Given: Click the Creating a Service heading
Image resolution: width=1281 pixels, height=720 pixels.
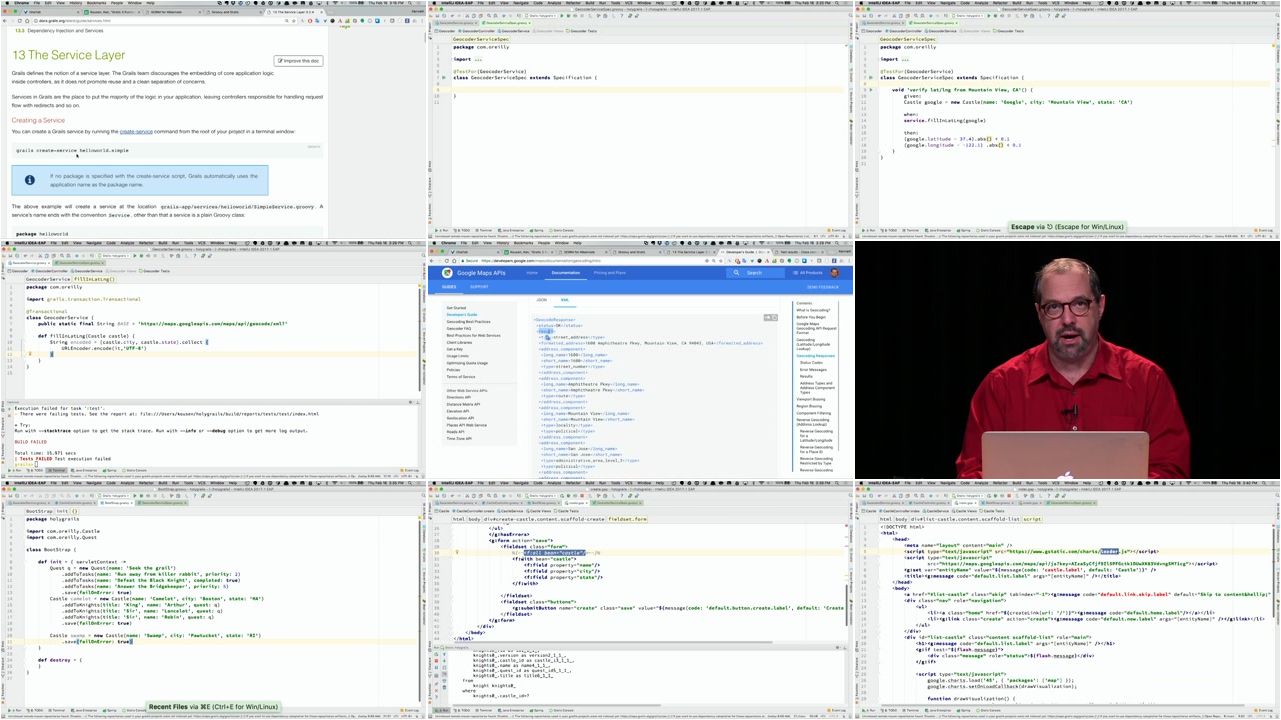Looking at the screenshot, I should (x=39, y=120).
